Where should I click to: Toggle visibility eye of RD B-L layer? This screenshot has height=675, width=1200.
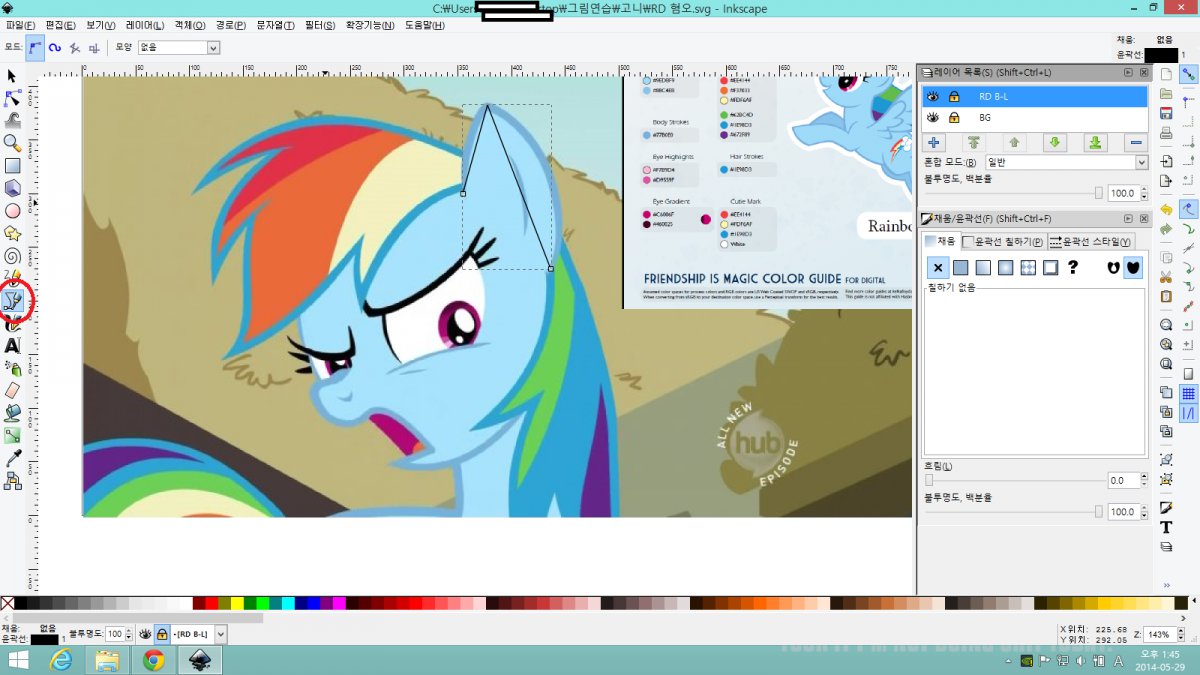(933, 96)
